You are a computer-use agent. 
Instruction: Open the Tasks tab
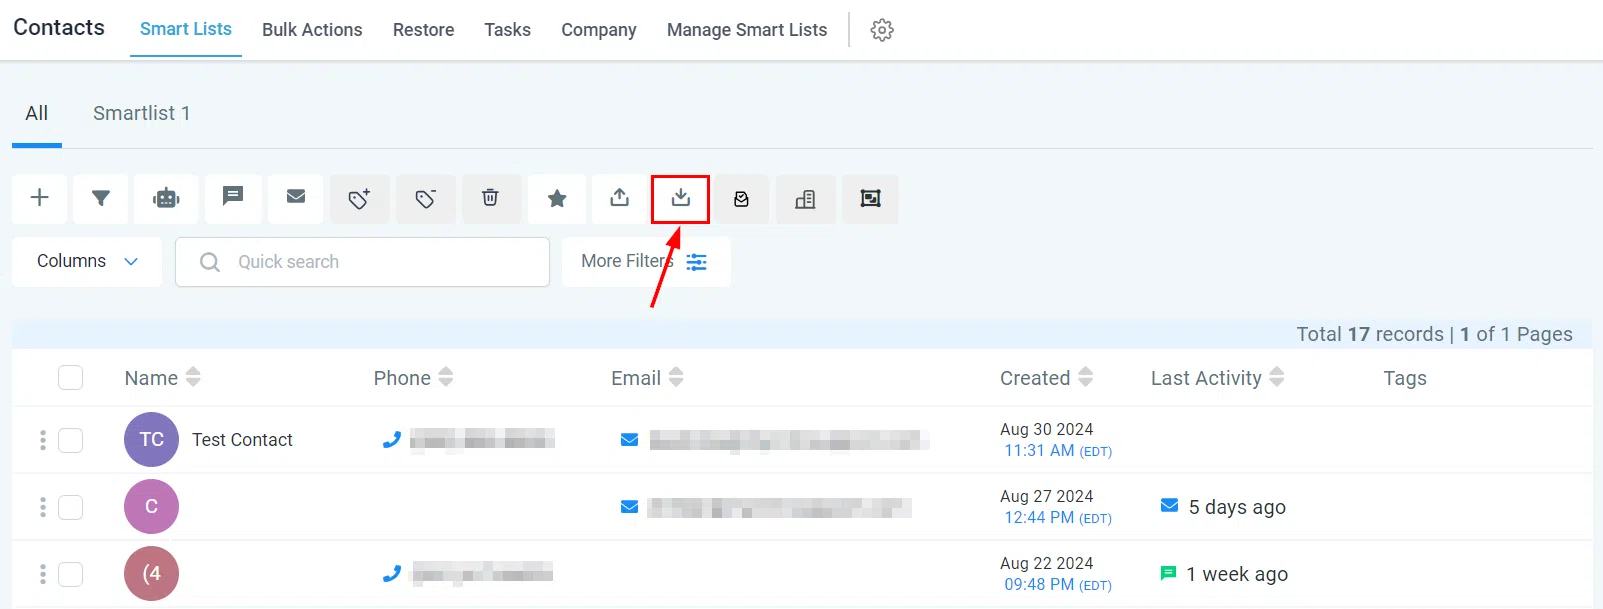click(x=508, y=30)
